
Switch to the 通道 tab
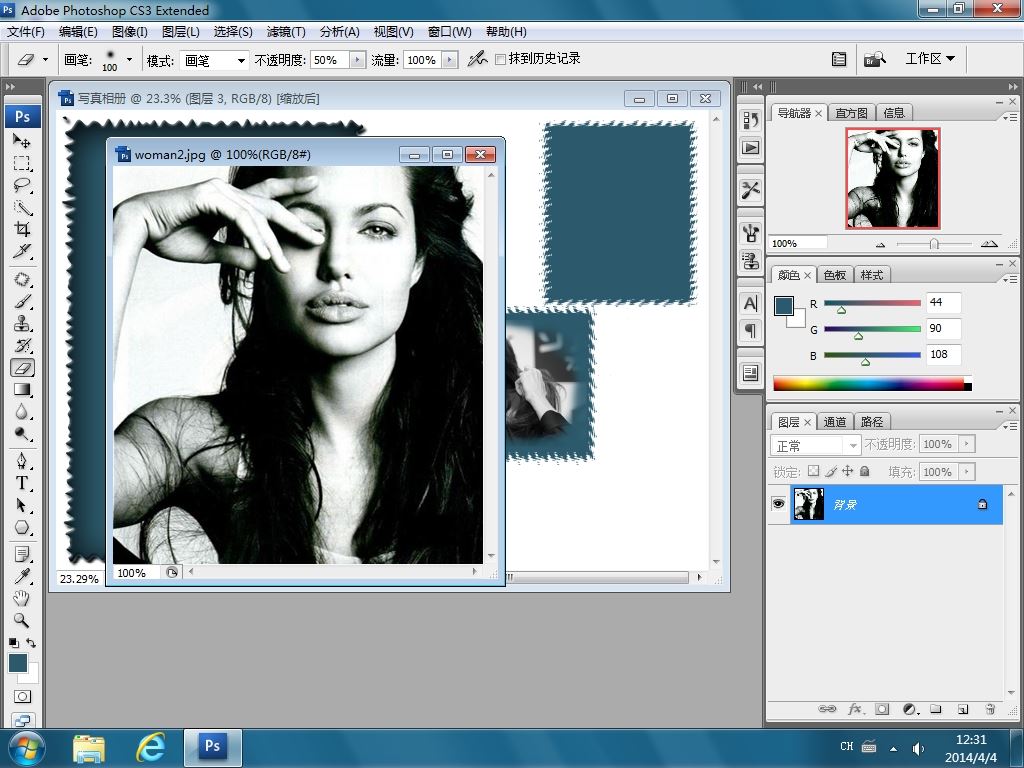point(835,422)
